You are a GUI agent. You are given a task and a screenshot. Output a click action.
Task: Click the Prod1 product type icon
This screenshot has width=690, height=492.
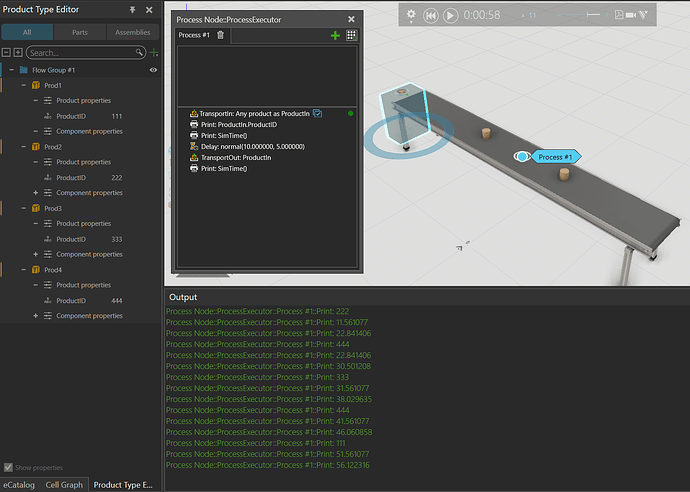pyautogui.click(x=36, y=85)
